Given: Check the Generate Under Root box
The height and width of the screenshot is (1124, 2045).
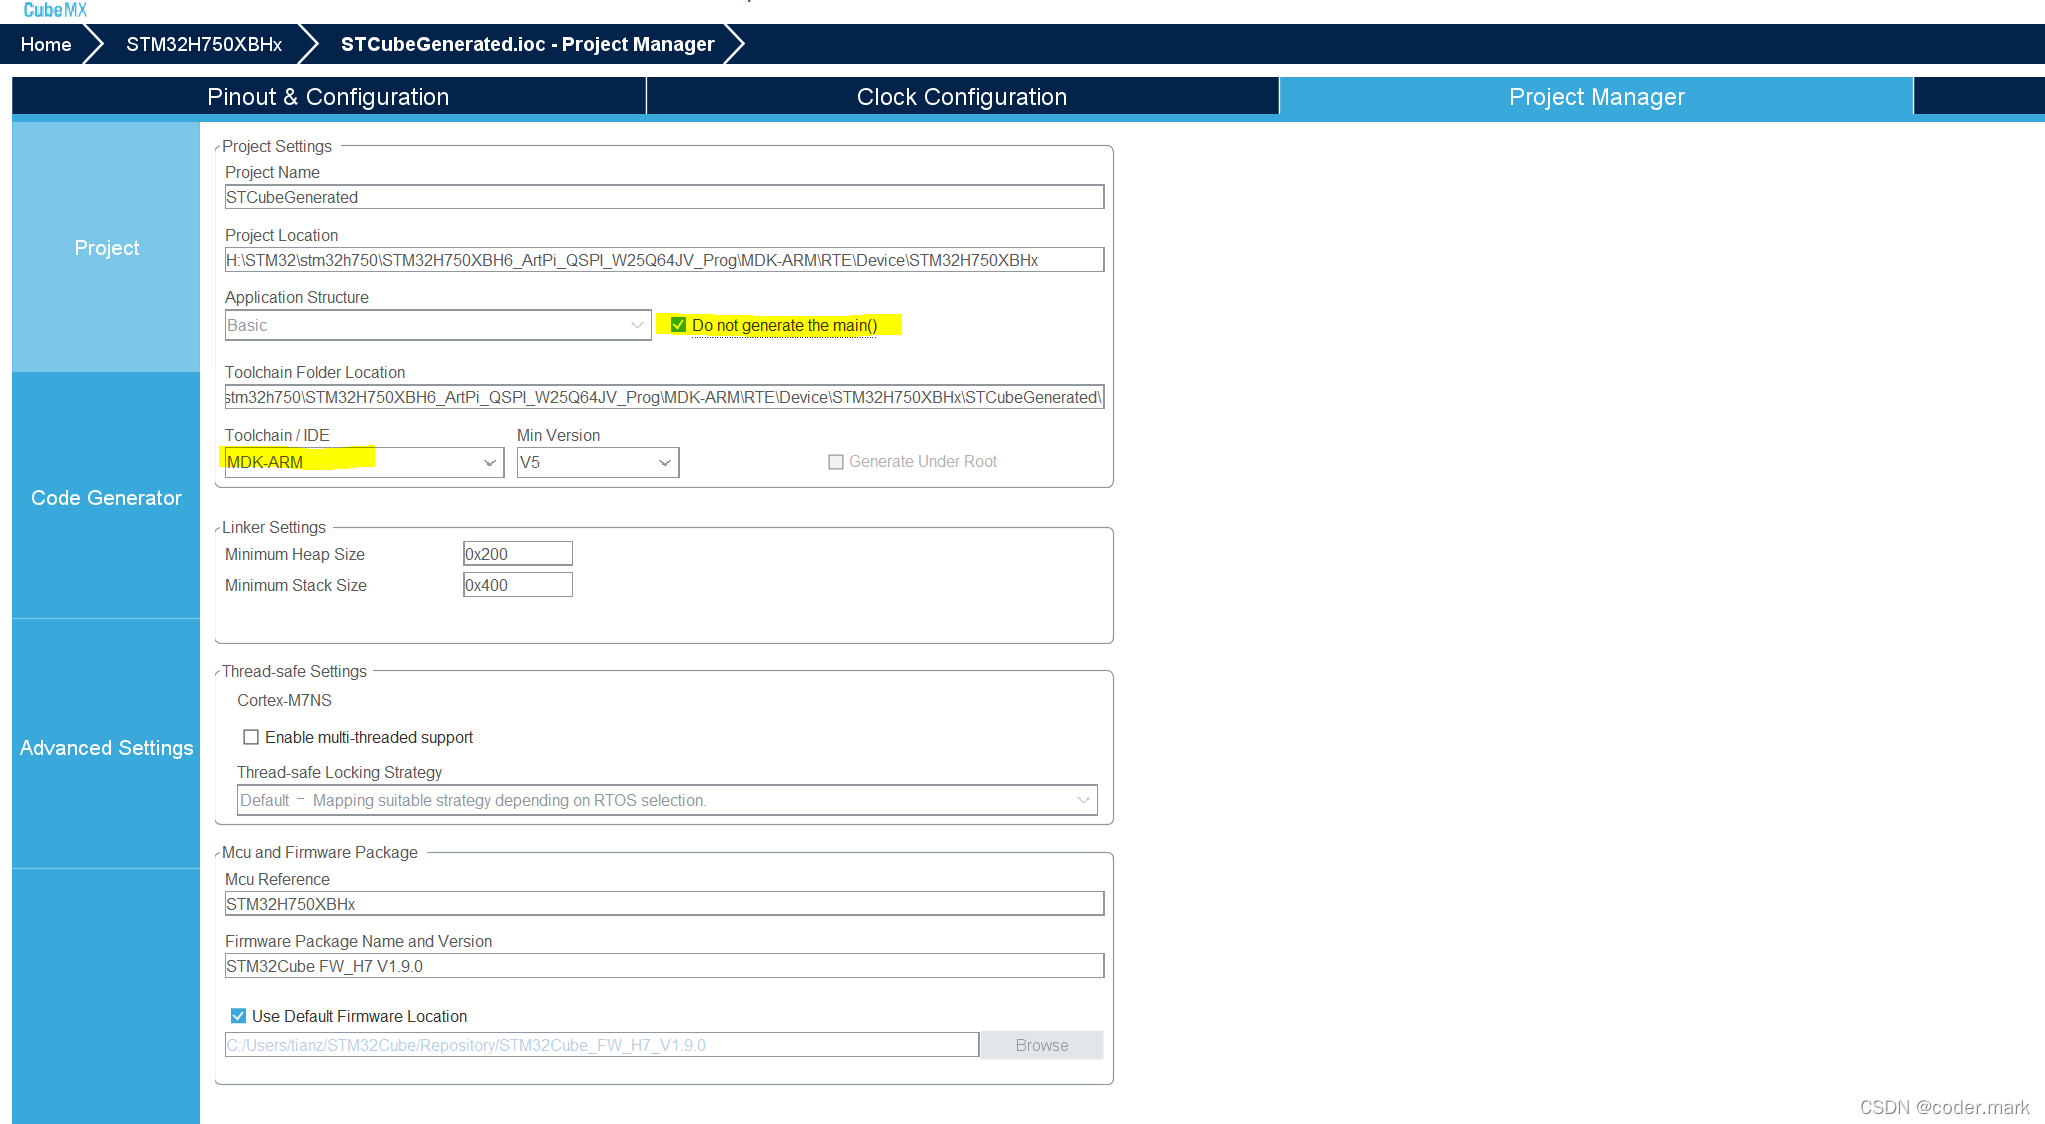Looking at the screenshot, I should (x=836, y=462).
